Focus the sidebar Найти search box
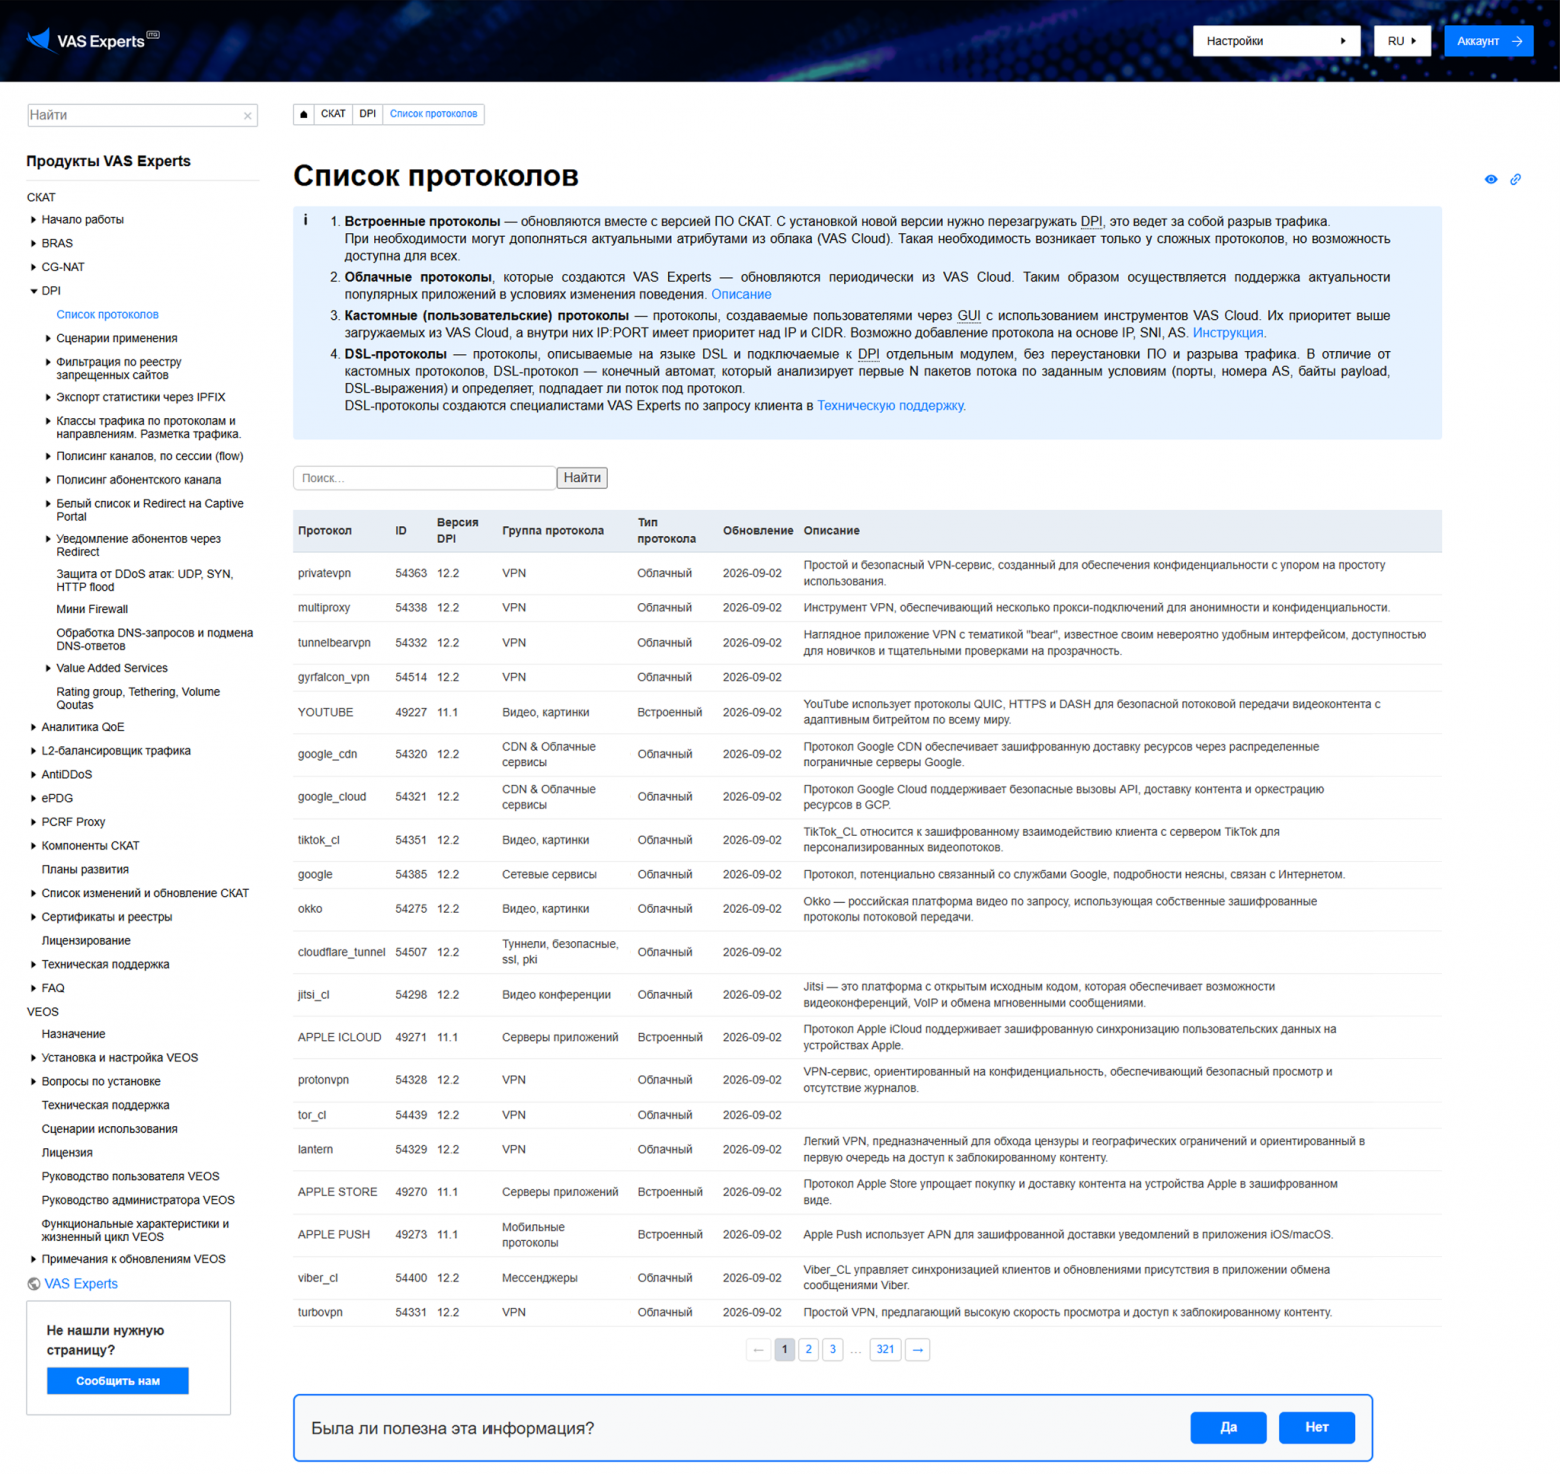 (142, 115)
